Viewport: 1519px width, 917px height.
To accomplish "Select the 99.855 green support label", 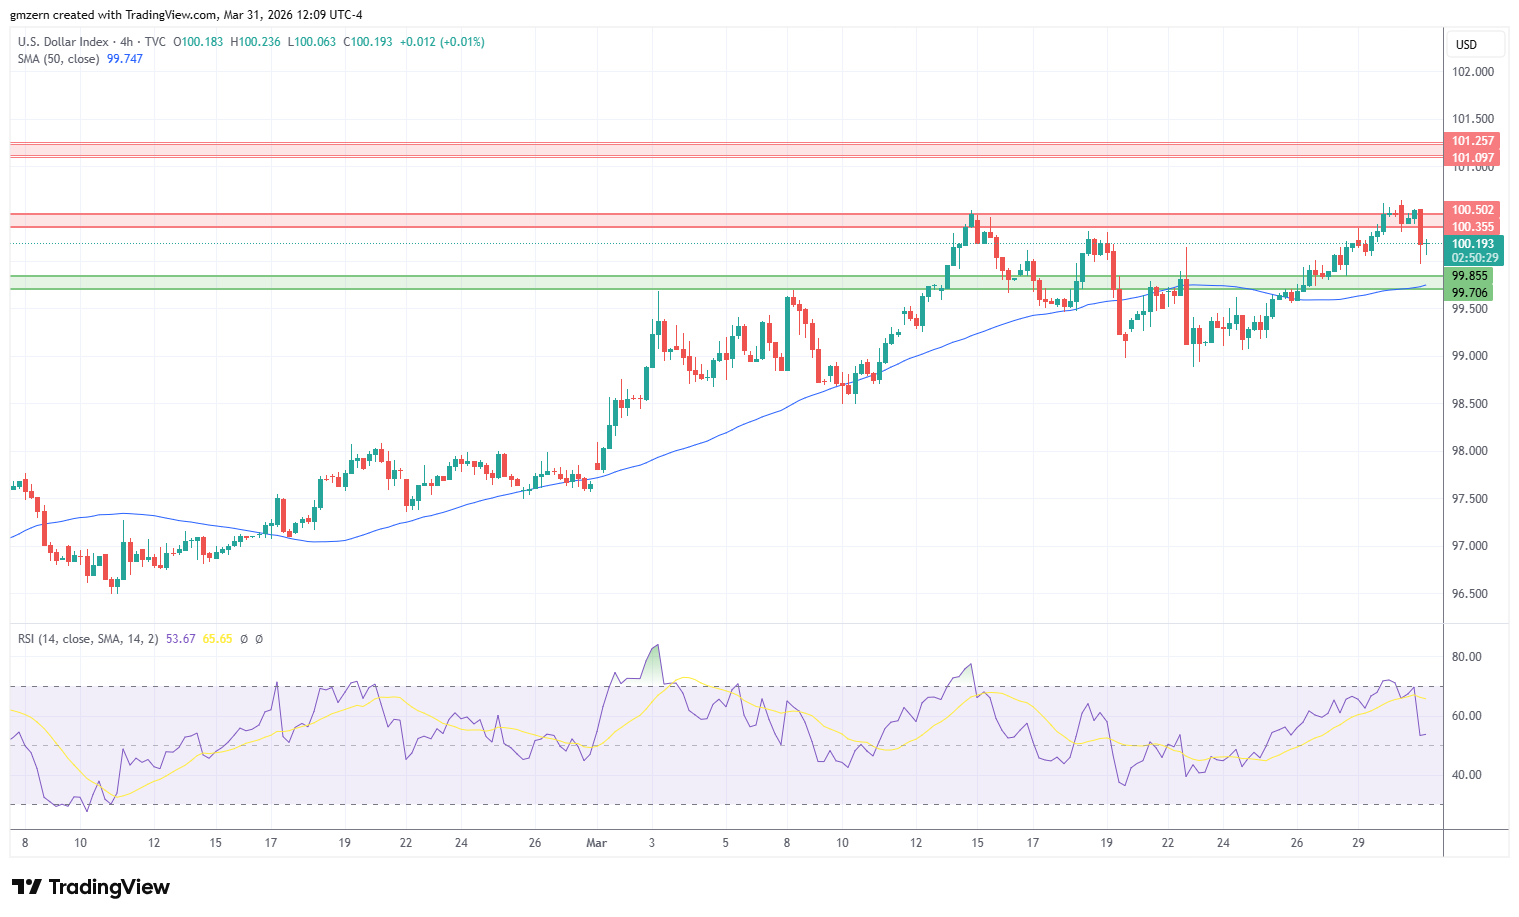I will click(x=1470, y=276).
